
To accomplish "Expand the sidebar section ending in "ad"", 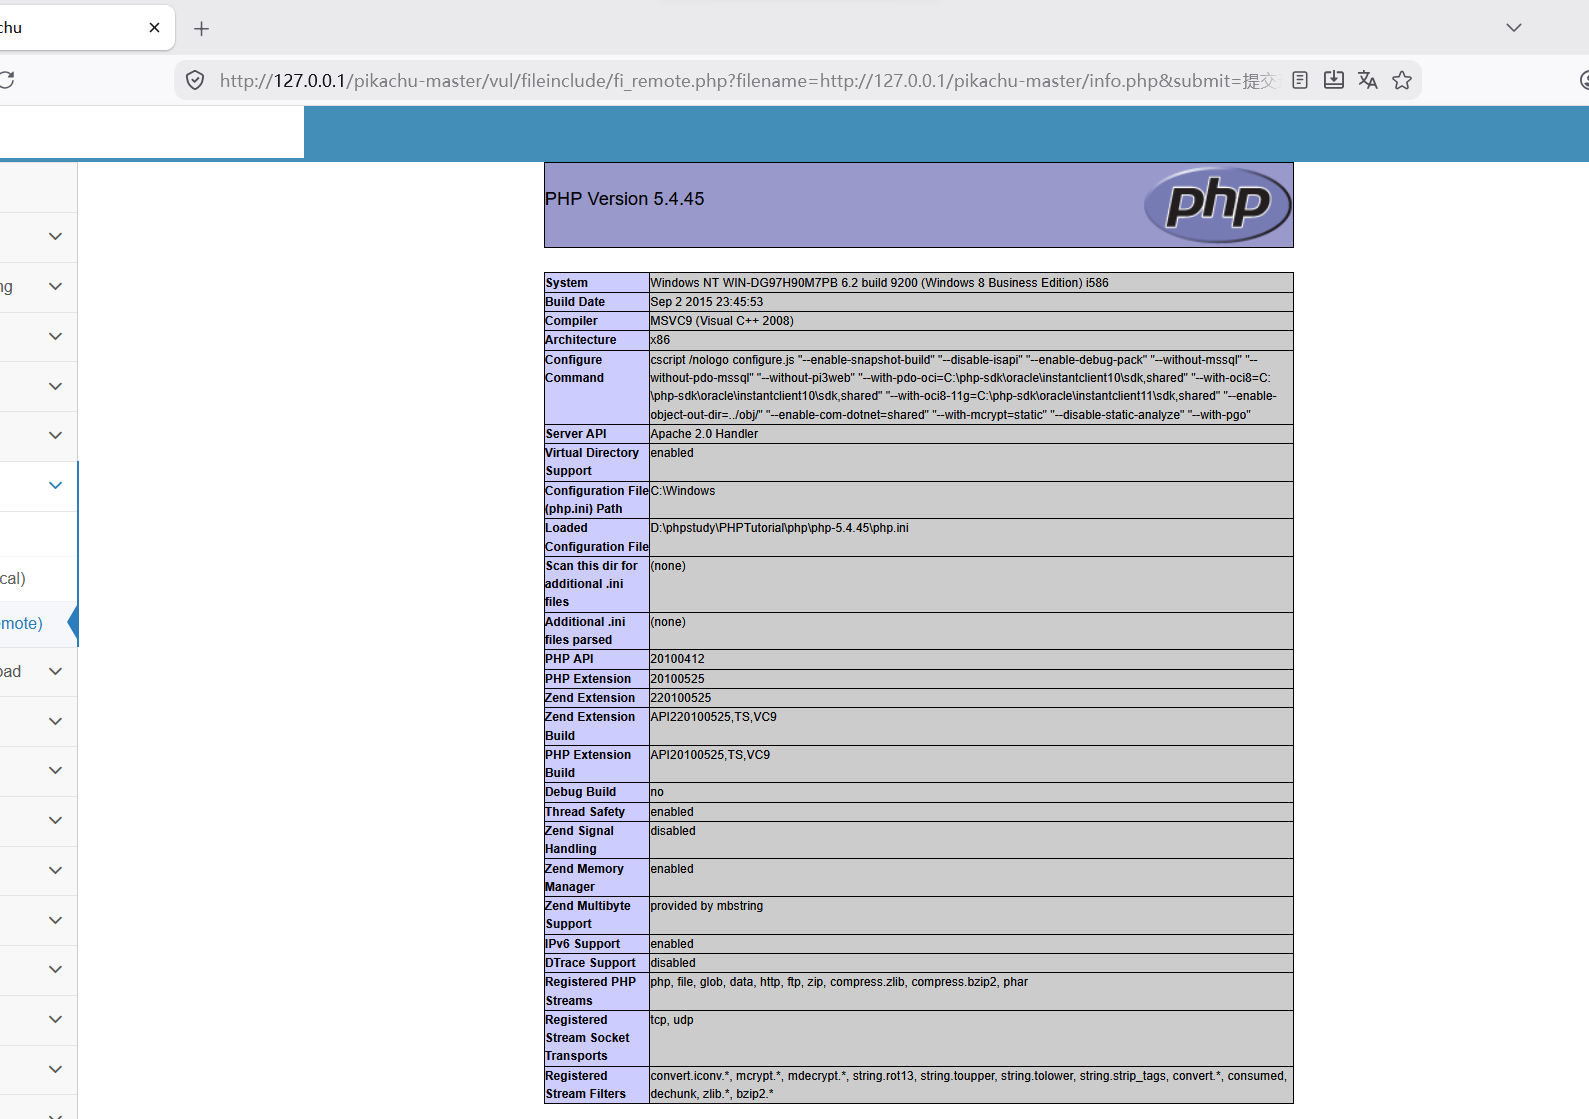I will [x=38, y=672].
